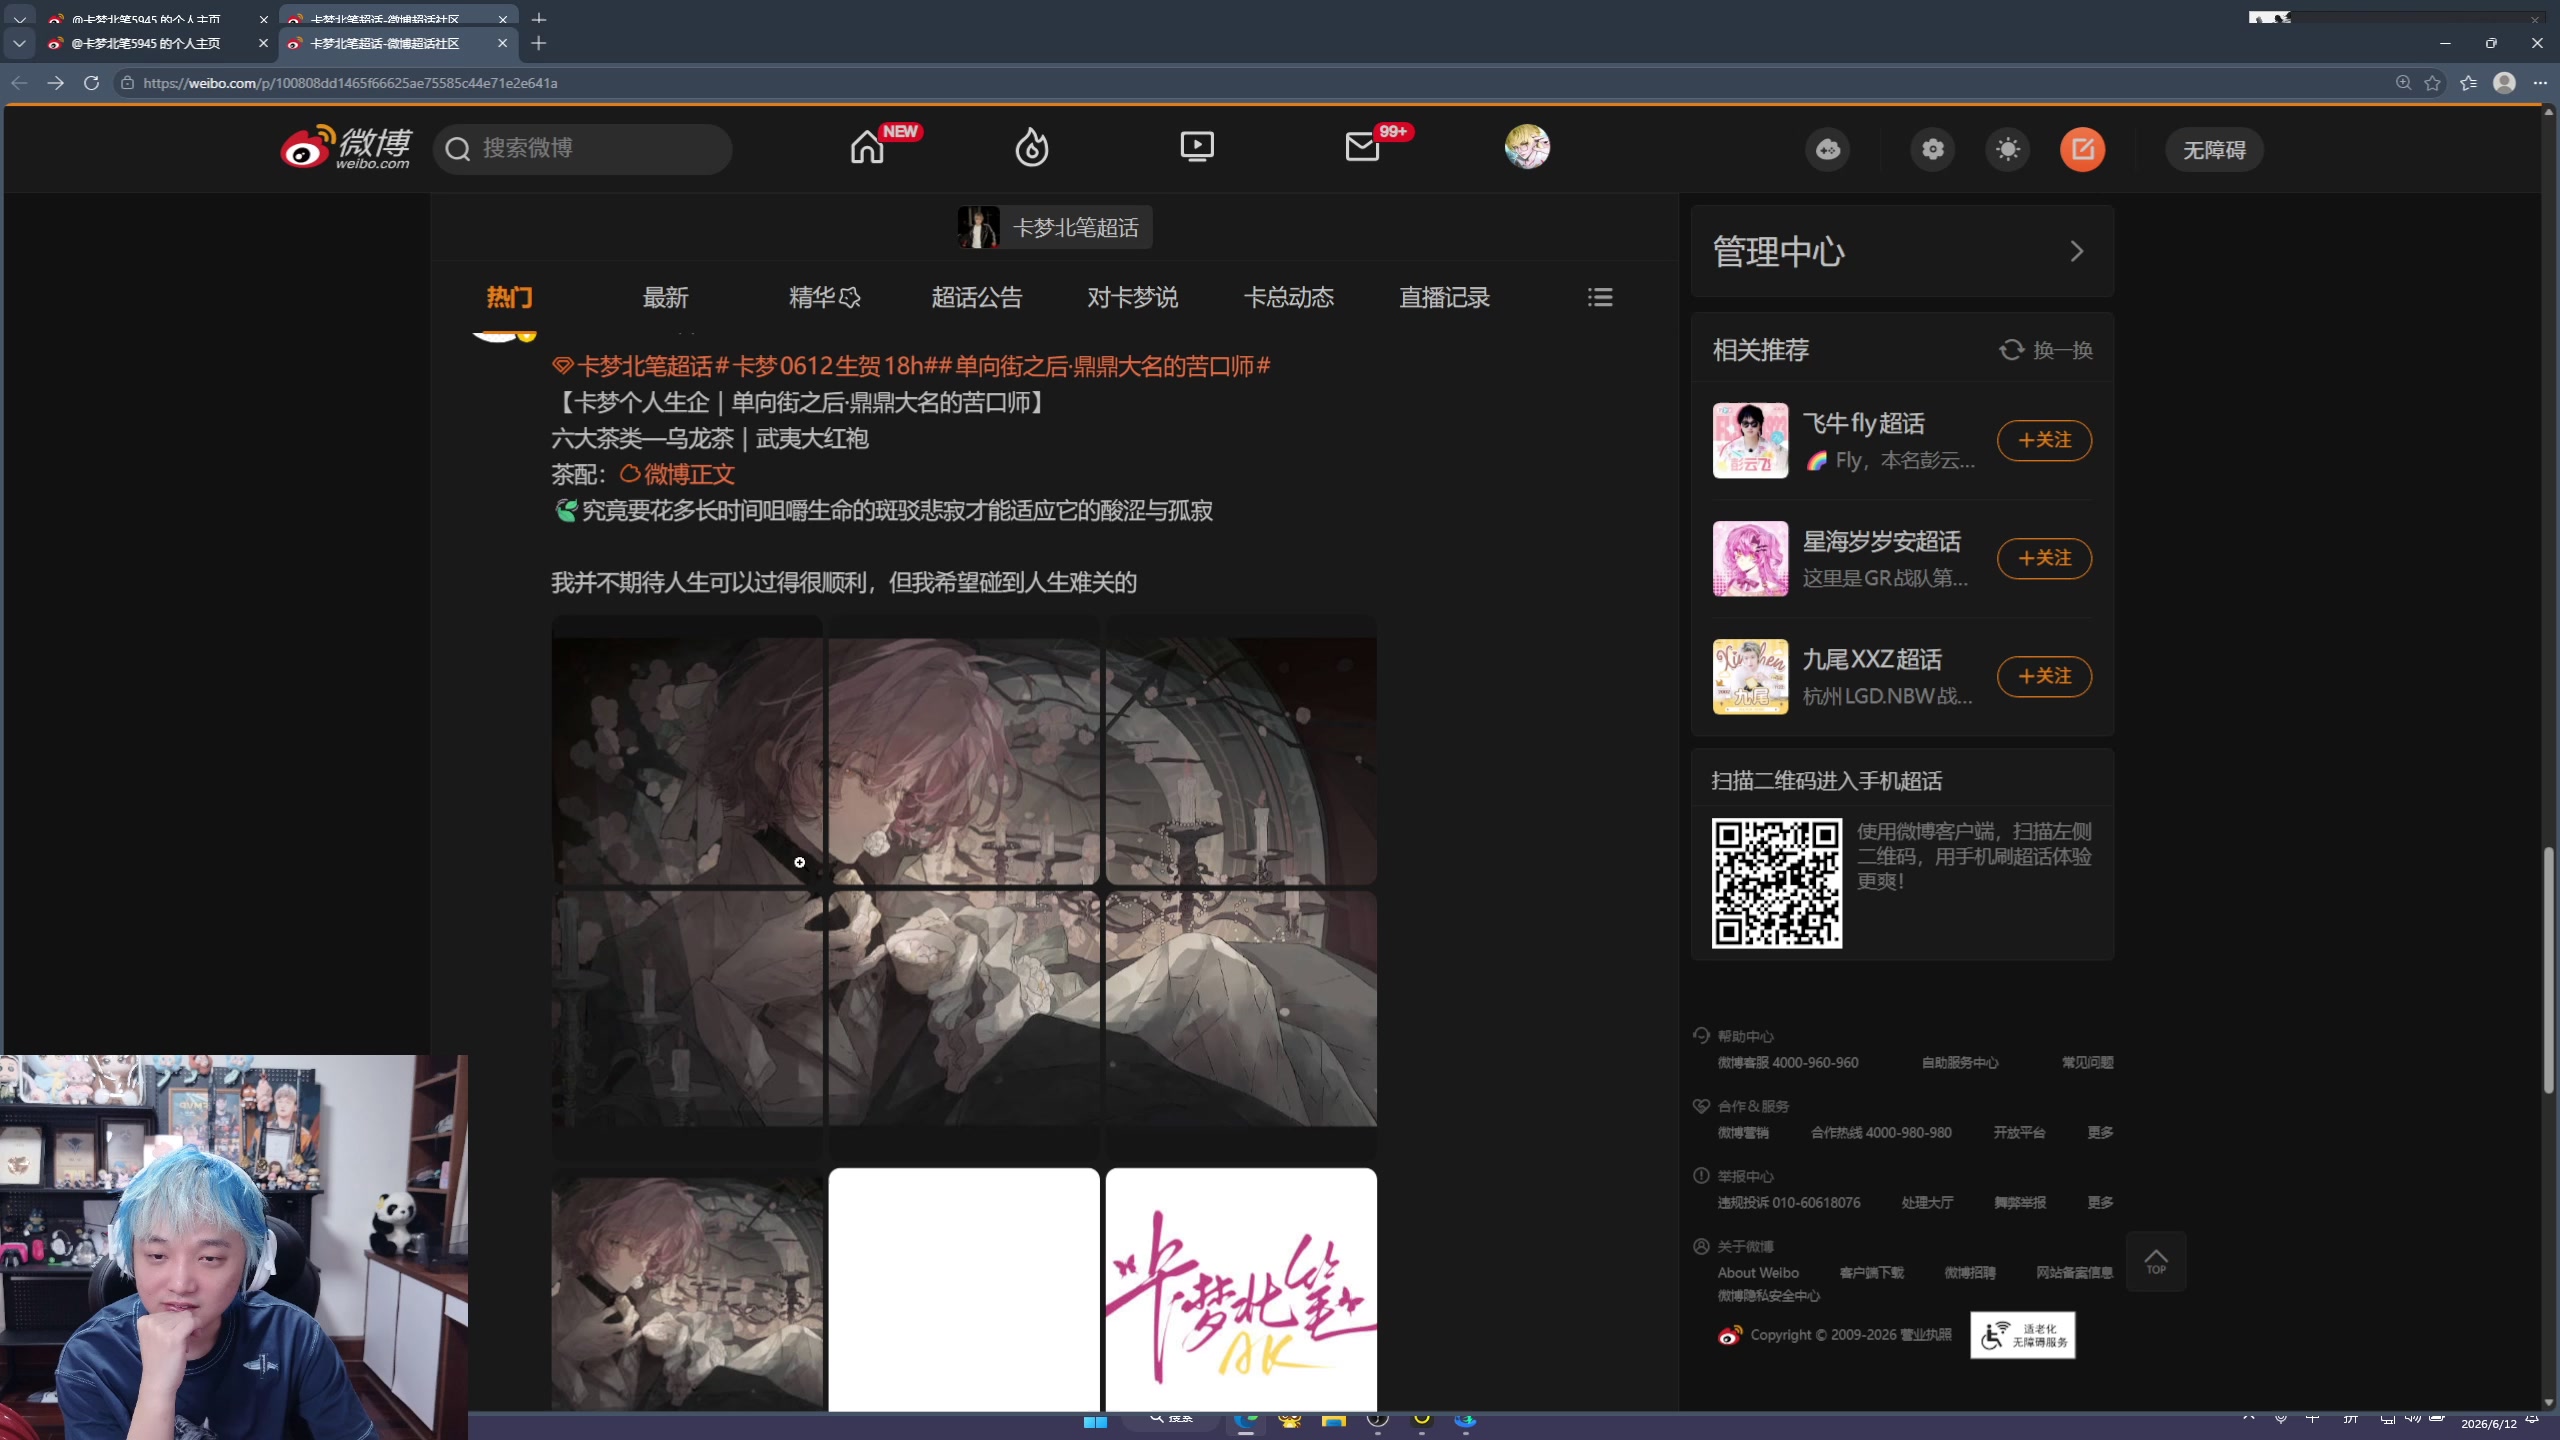Viewport: 2560px width, 1440px height.
Task: Open the top-middle post image of pink-haired character
Action: pyautogui.click(x=964, y=750)
